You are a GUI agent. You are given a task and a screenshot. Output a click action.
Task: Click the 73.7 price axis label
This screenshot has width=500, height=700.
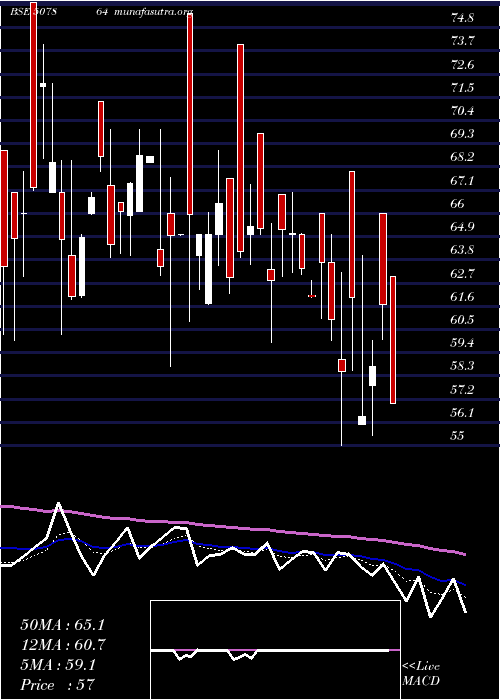[462, 42]
